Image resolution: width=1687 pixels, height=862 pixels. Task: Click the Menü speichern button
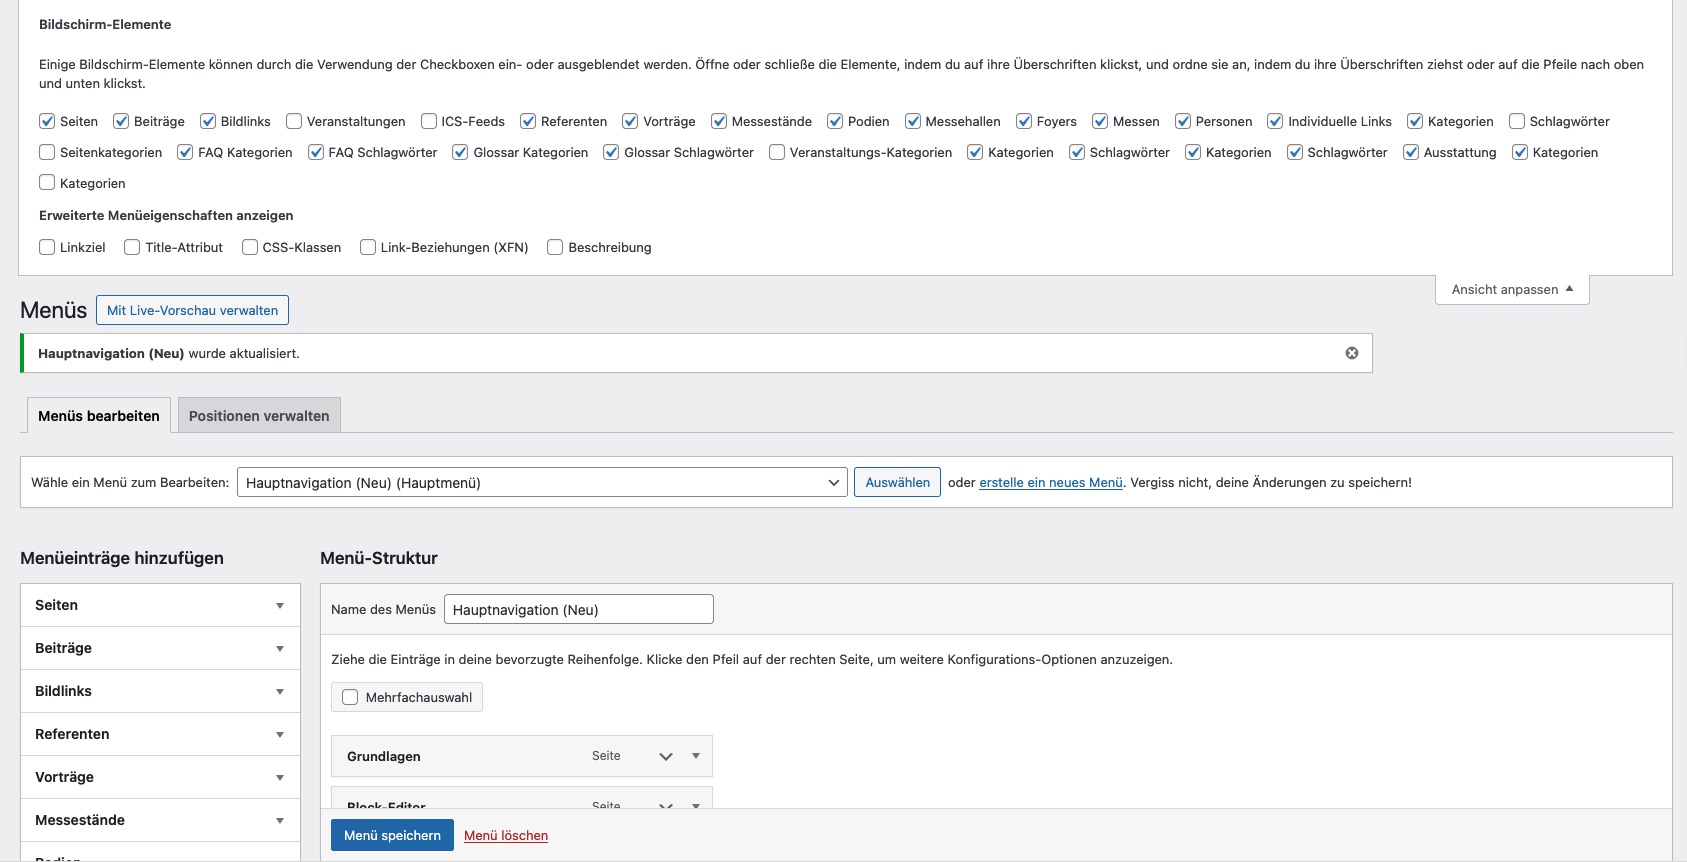392,835
